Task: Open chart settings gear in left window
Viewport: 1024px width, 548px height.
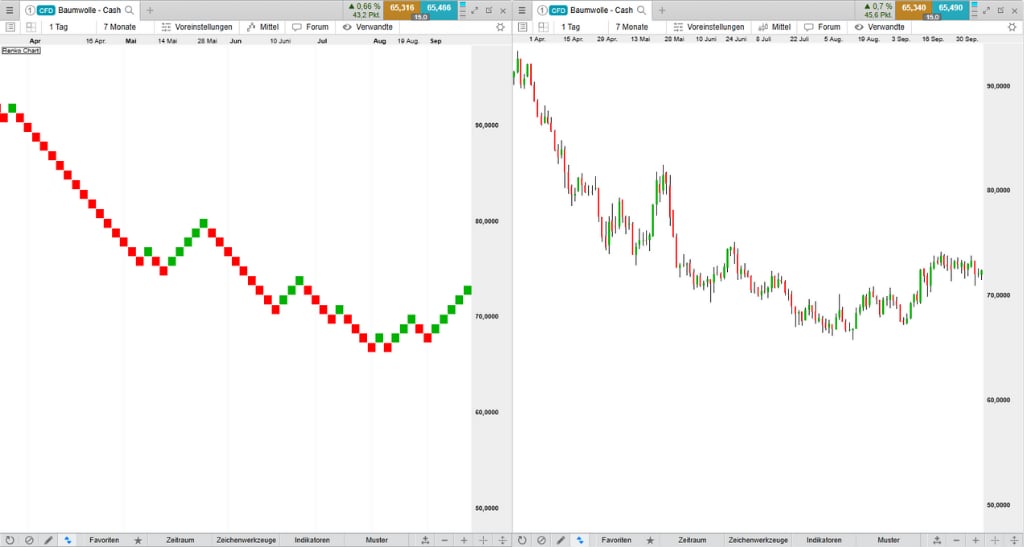Action: click(x=500, y=27)
